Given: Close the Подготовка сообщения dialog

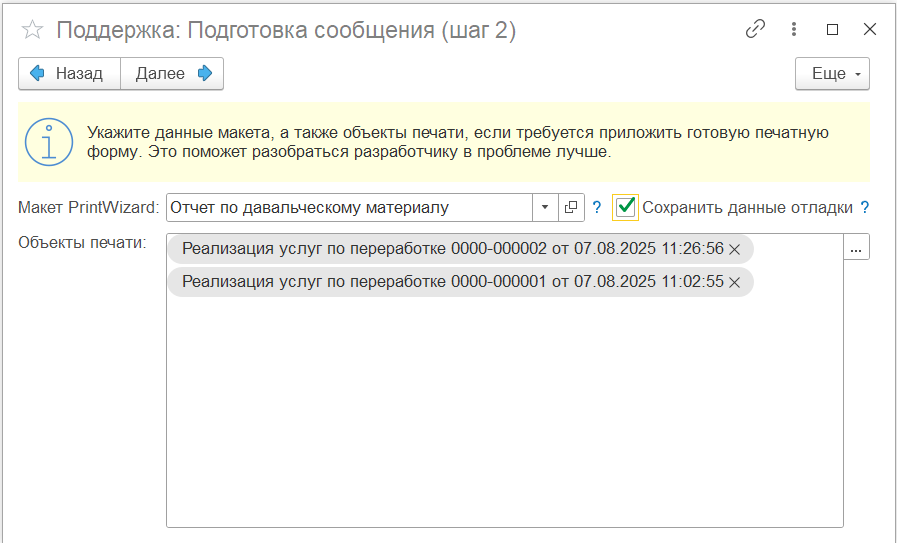Looking at the screenshot, I should pos(869,30).
